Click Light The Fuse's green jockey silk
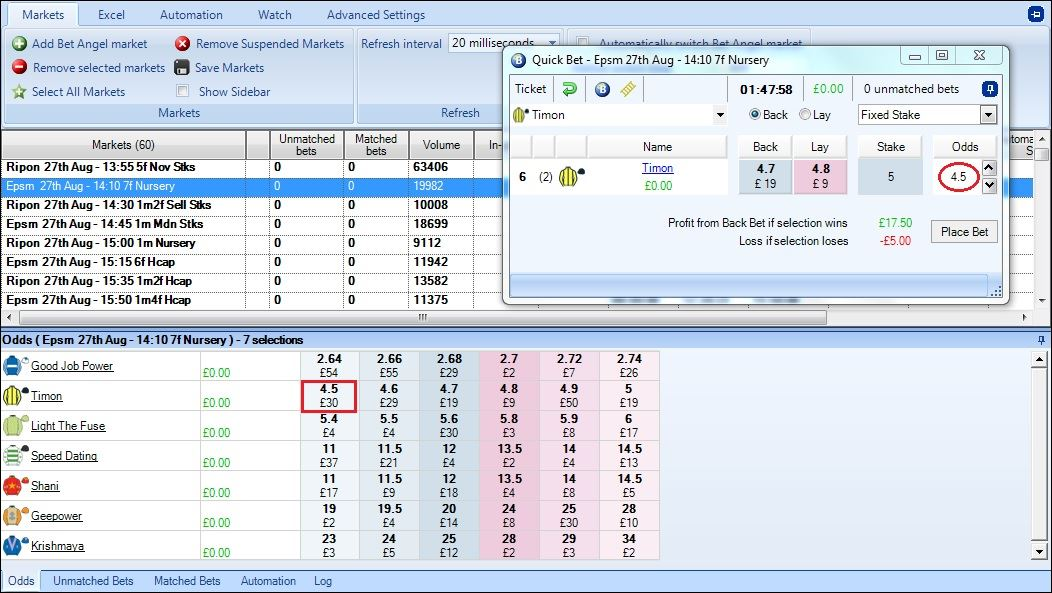 click(15, 425)
